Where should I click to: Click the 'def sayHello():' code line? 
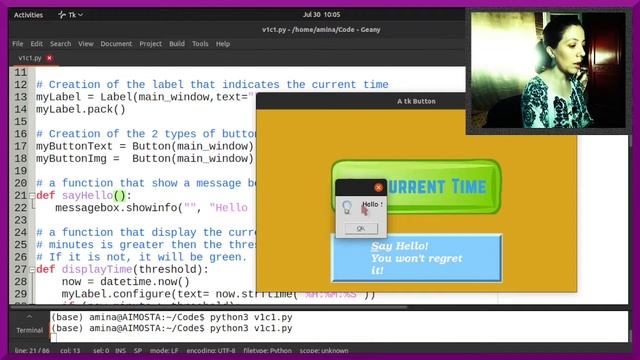tap(84, 196)
